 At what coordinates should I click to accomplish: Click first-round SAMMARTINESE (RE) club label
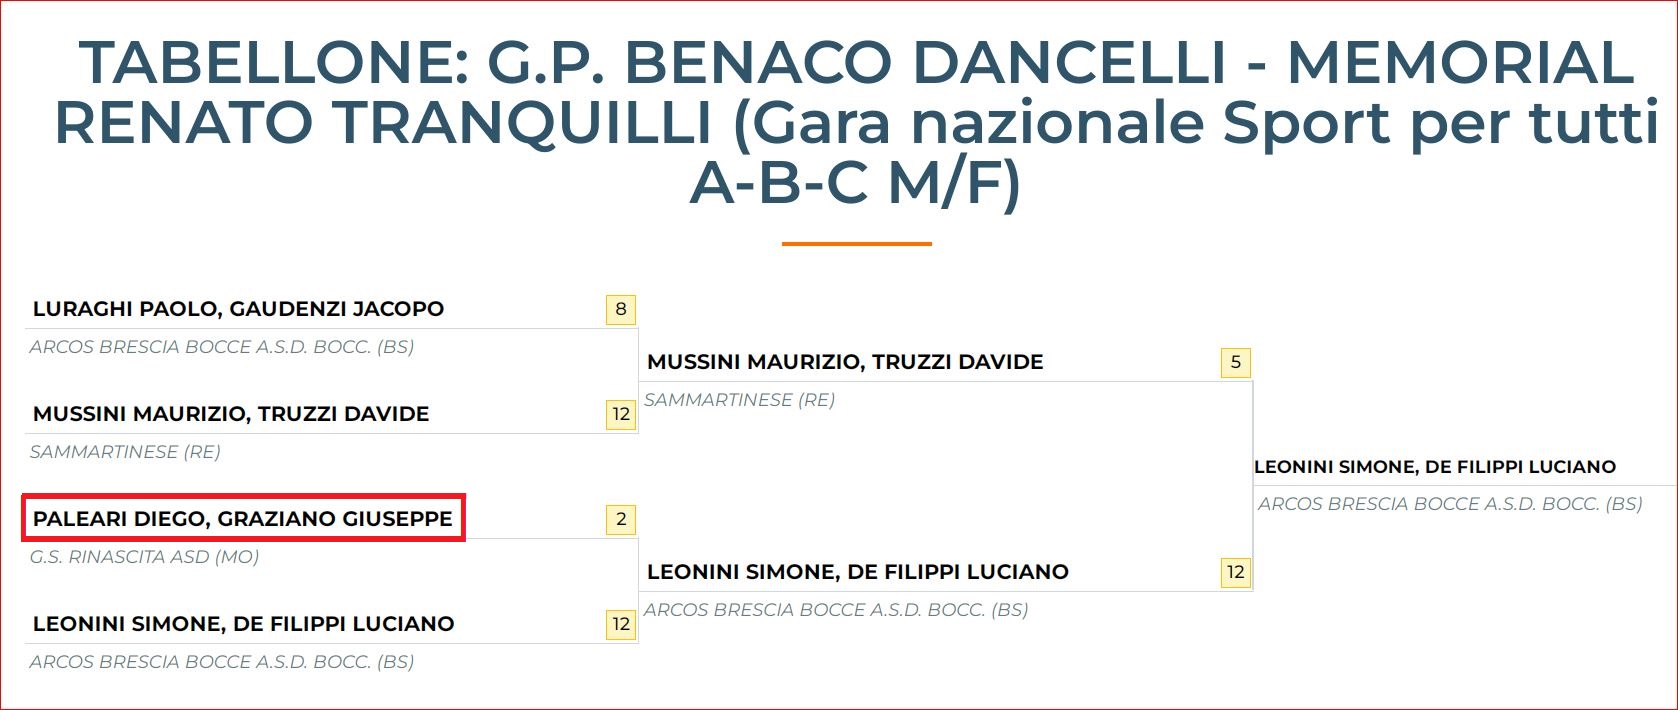pyautogui.click(x=125, y=452)
